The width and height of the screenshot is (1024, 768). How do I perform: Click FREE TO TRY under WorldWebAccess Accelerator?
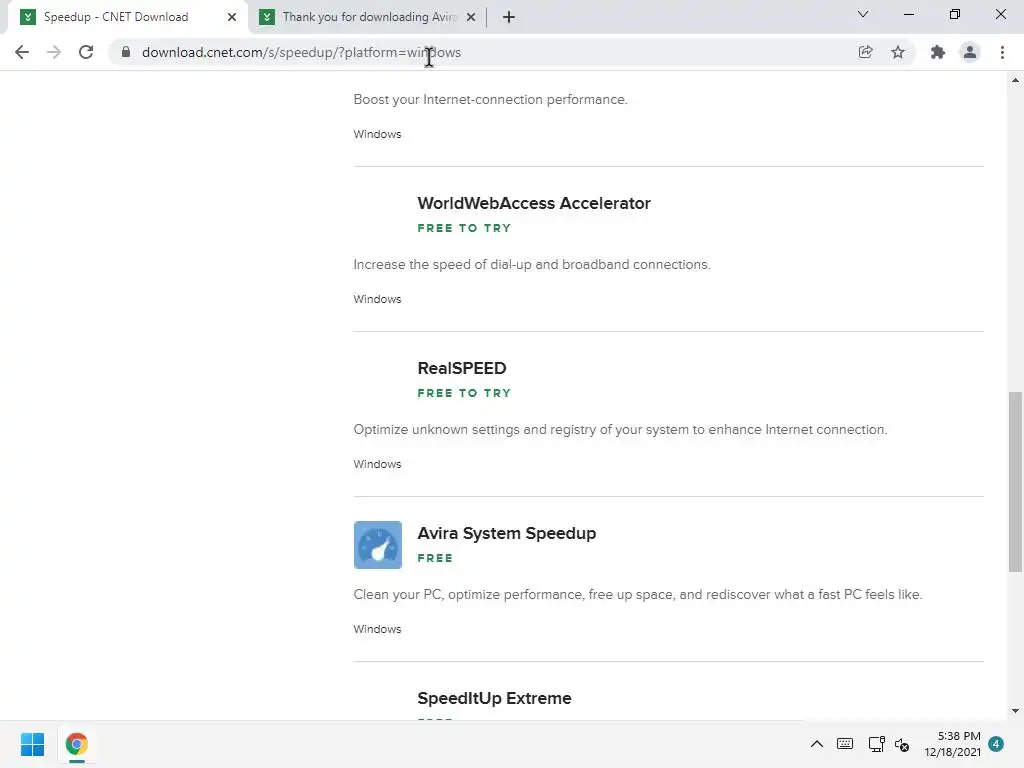(464, 228)
